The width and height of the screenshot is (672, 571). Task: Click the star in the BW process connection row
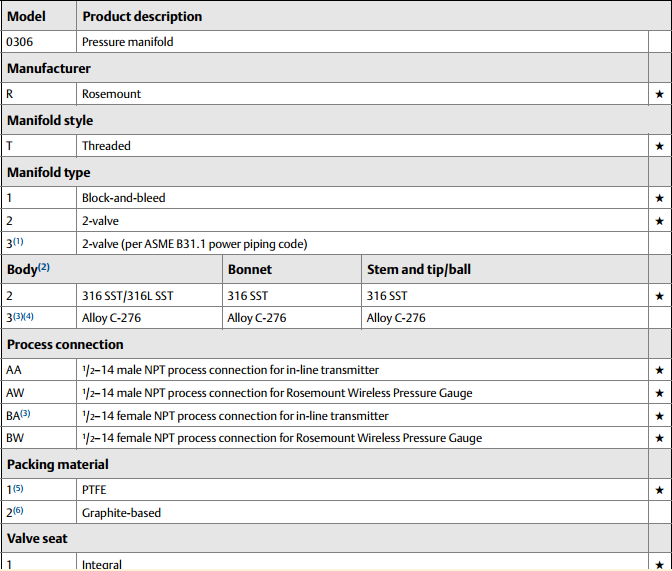[659, 438]
